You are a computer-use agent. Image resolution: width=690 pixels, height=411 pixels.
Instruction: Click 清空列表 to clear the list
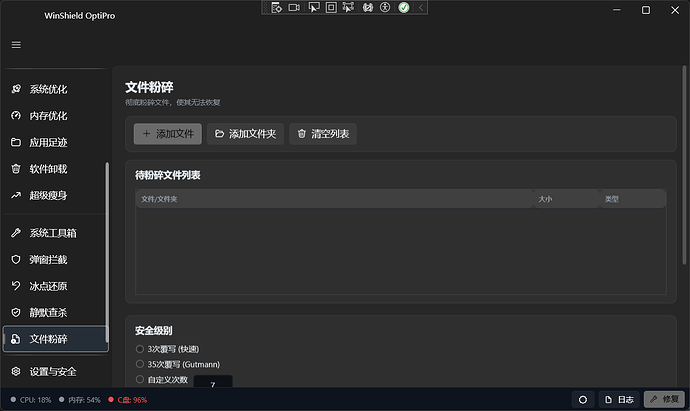tap(323, 134)
